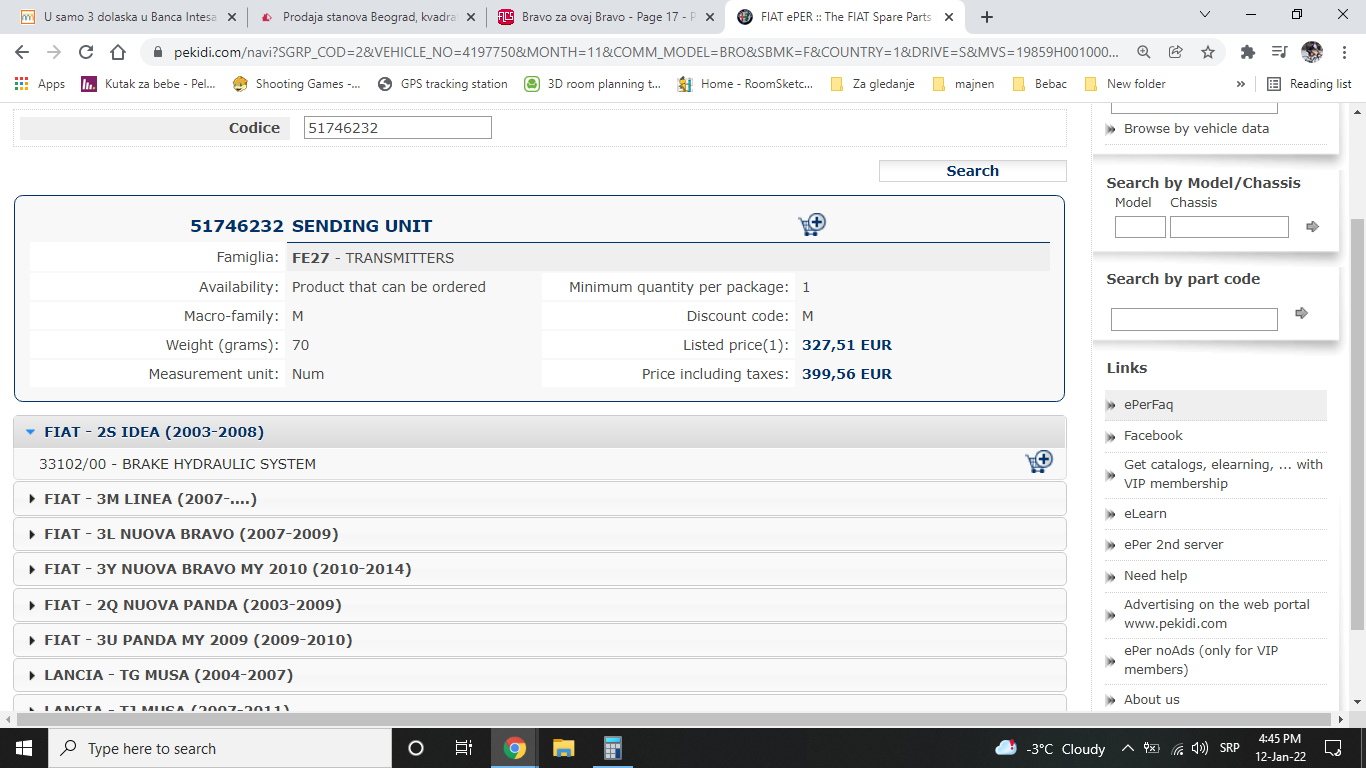This screenshot has width=1366, height=768.
Task: Open Reading list
Action: point(1309,84)
